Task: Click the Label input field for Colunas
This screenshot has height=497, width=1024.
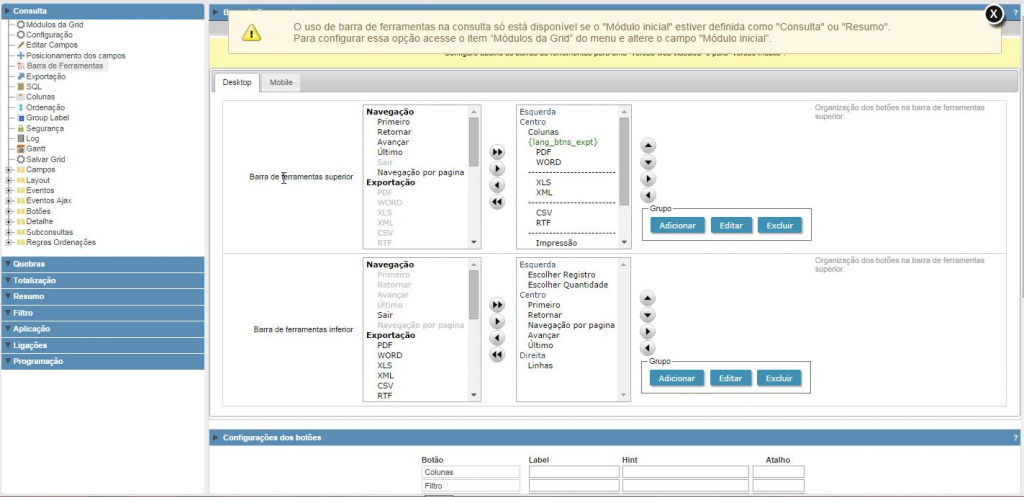Action: pos(572,472)
